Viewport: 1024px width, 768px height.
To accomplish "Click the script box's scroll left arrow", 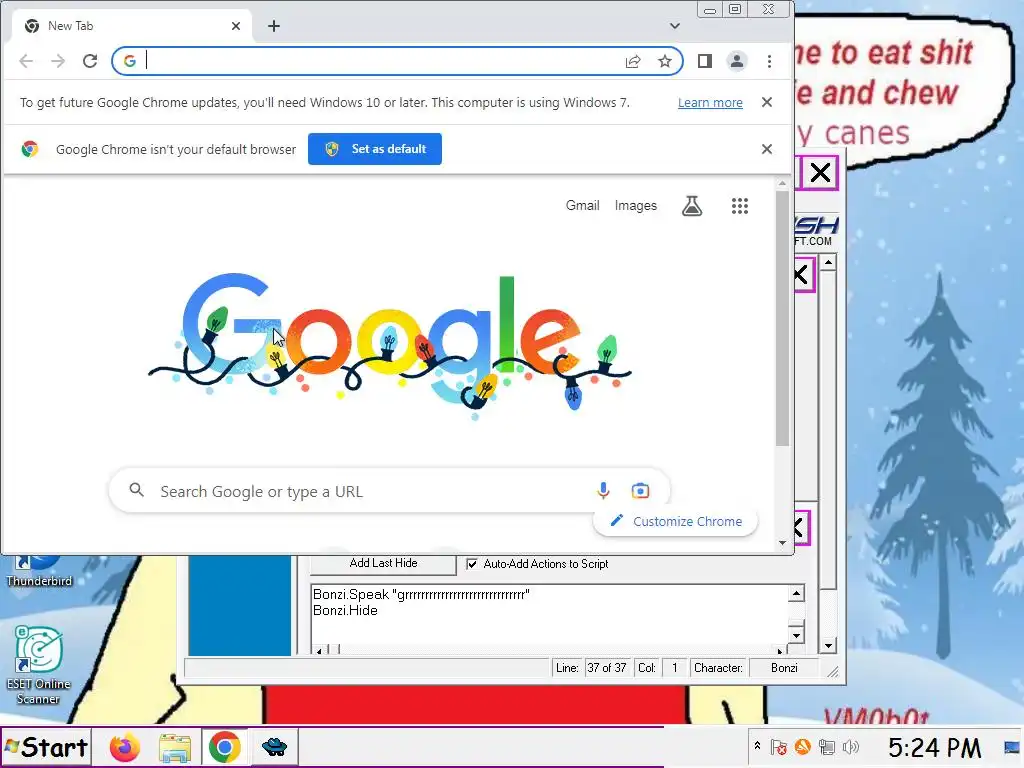I will coord(319,650).
